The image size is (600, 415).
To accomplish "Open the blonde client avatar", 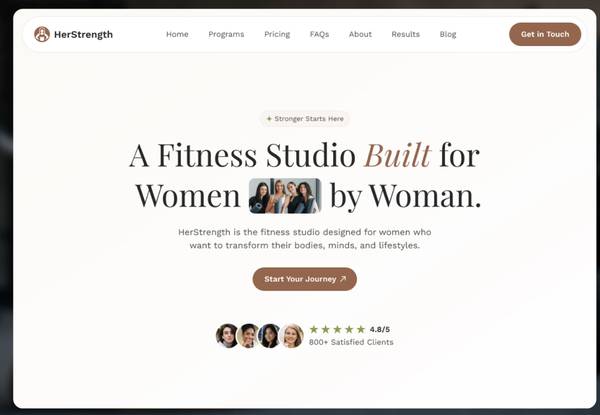I will tap(293, 335).
